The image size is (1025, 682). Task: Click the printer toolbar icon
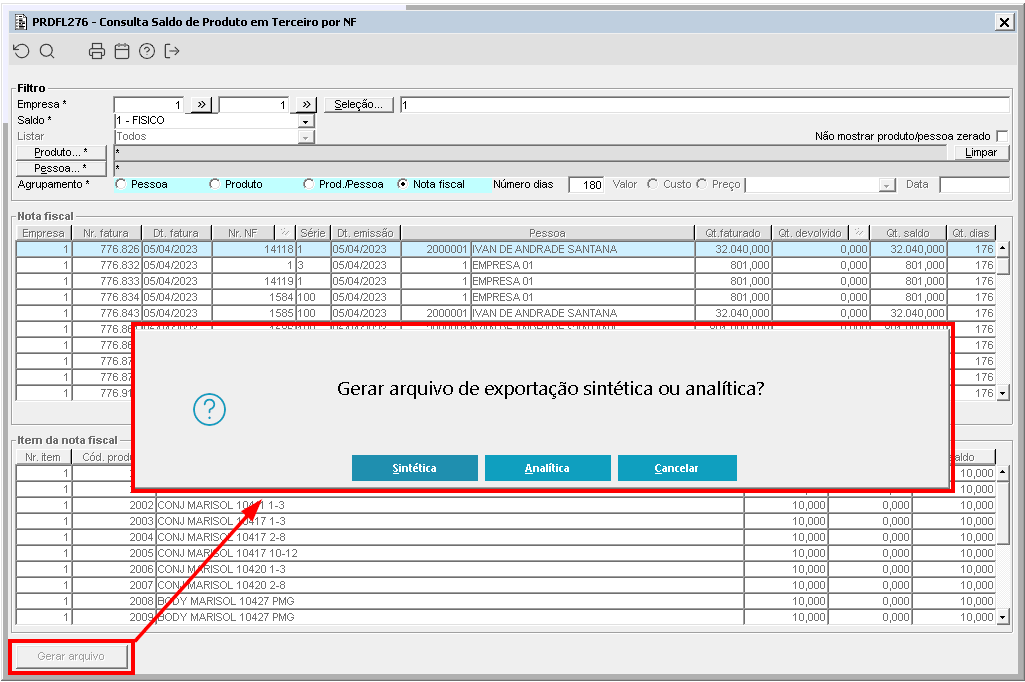(97, 51)
